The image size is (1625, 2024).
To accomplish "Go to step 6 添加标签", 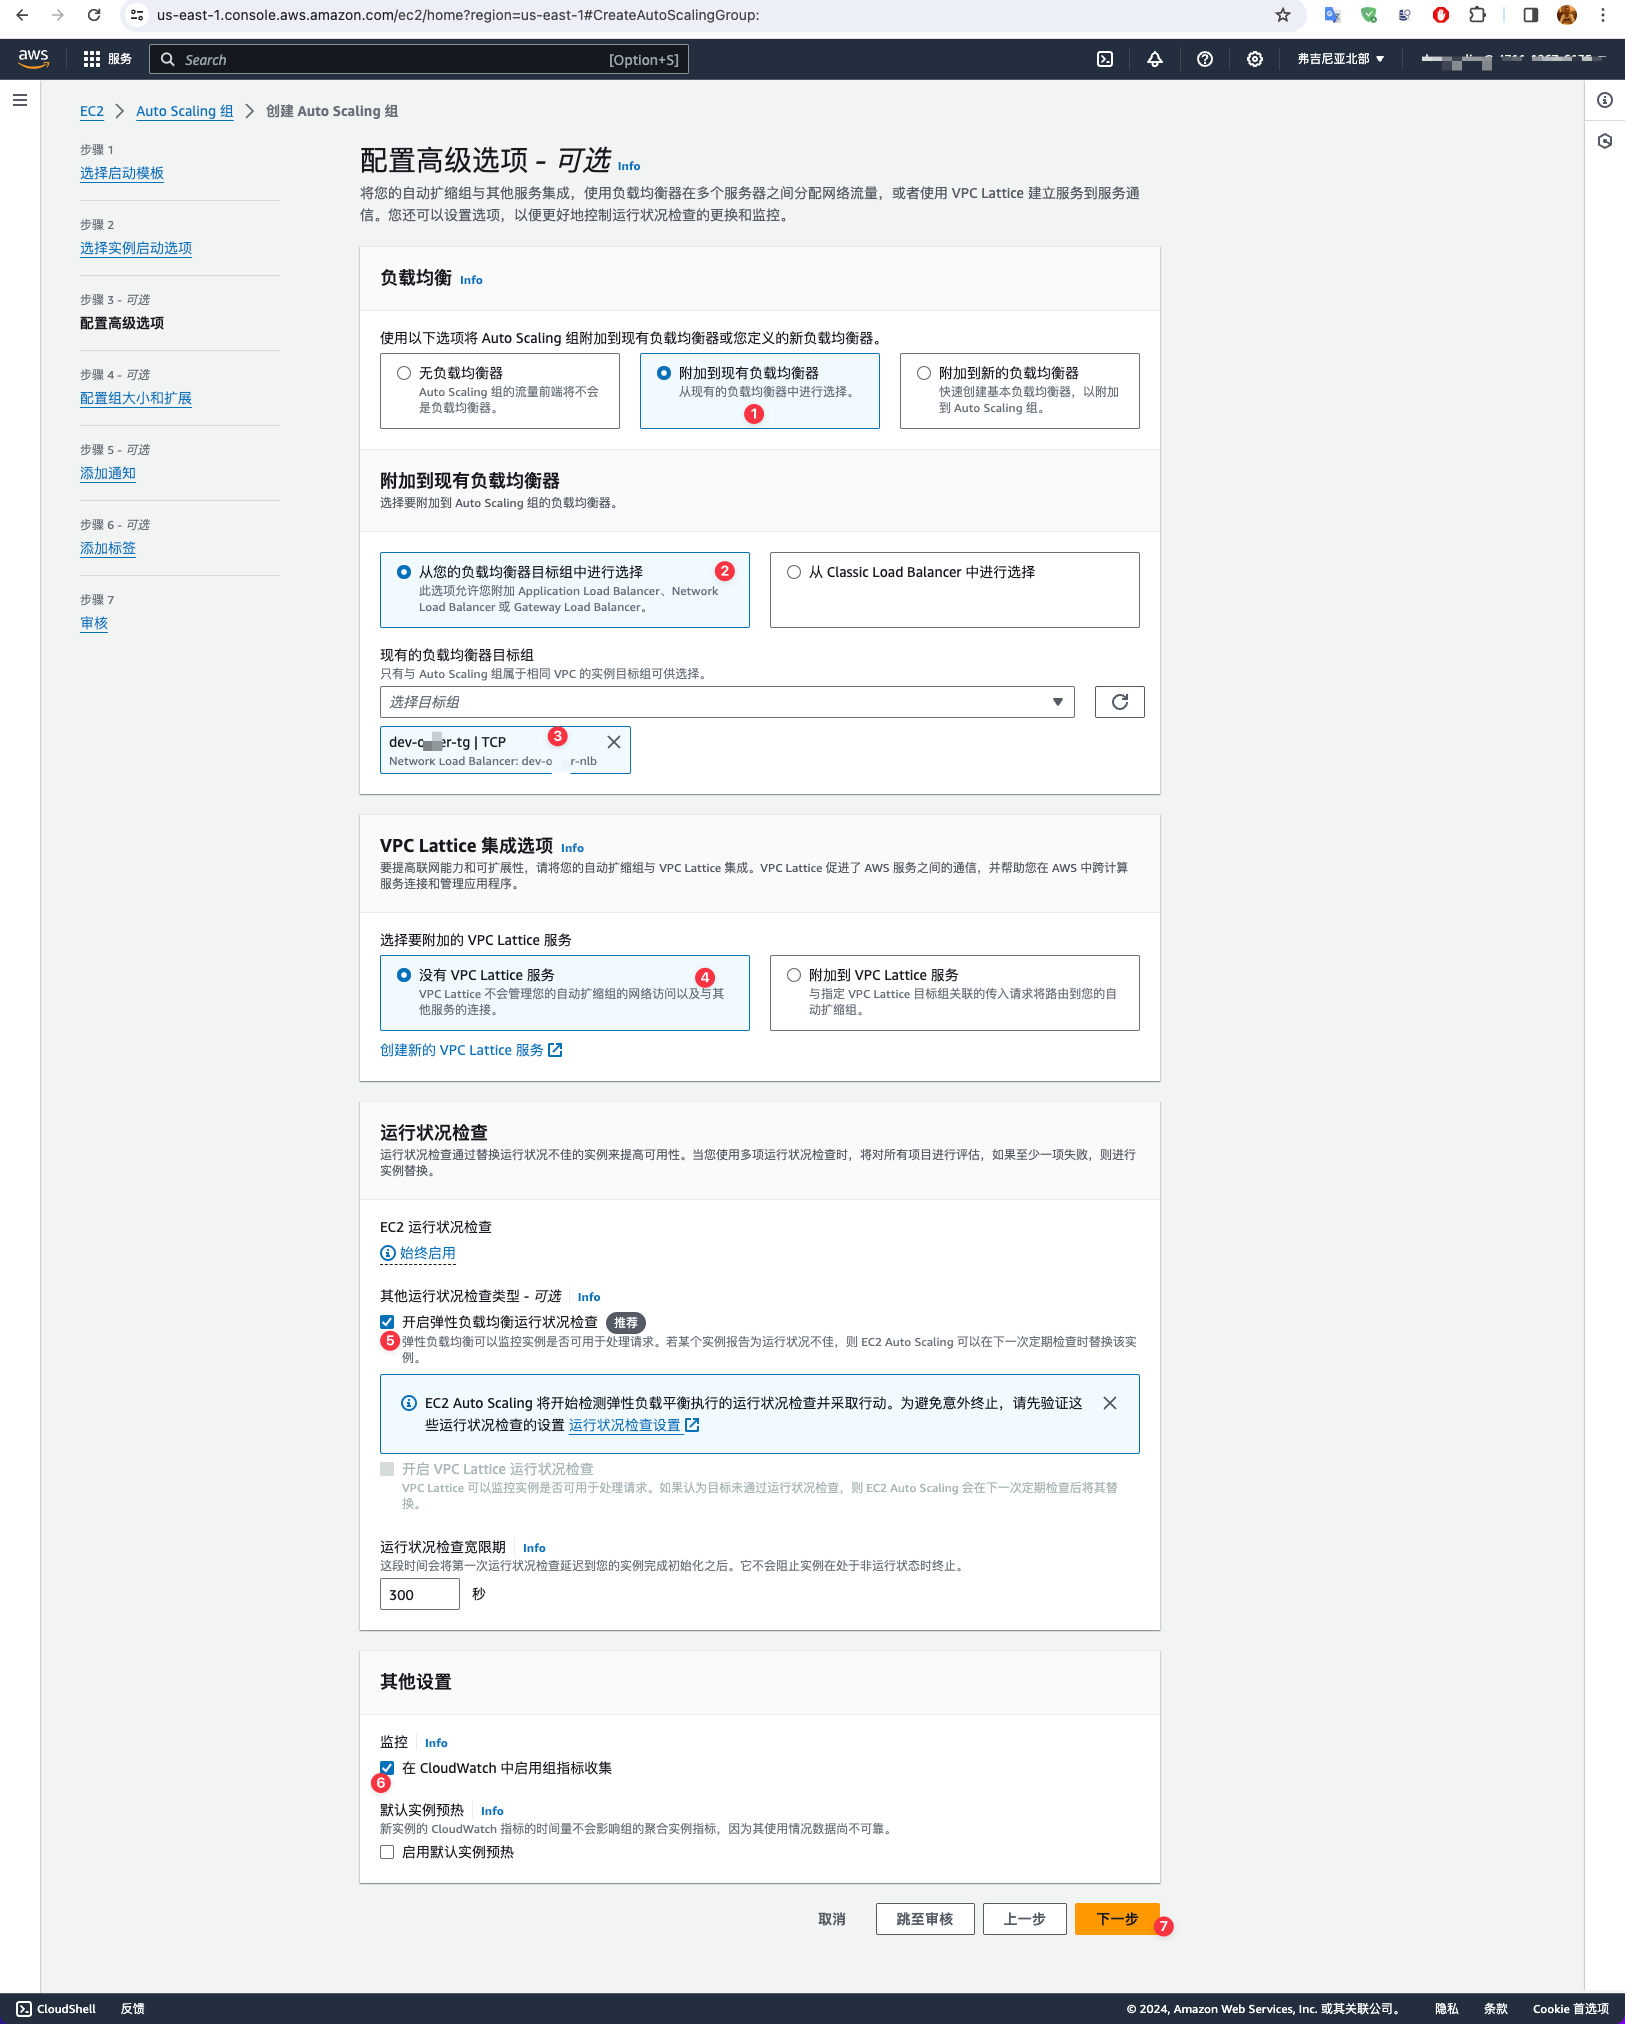I will (x=108, y=548).
